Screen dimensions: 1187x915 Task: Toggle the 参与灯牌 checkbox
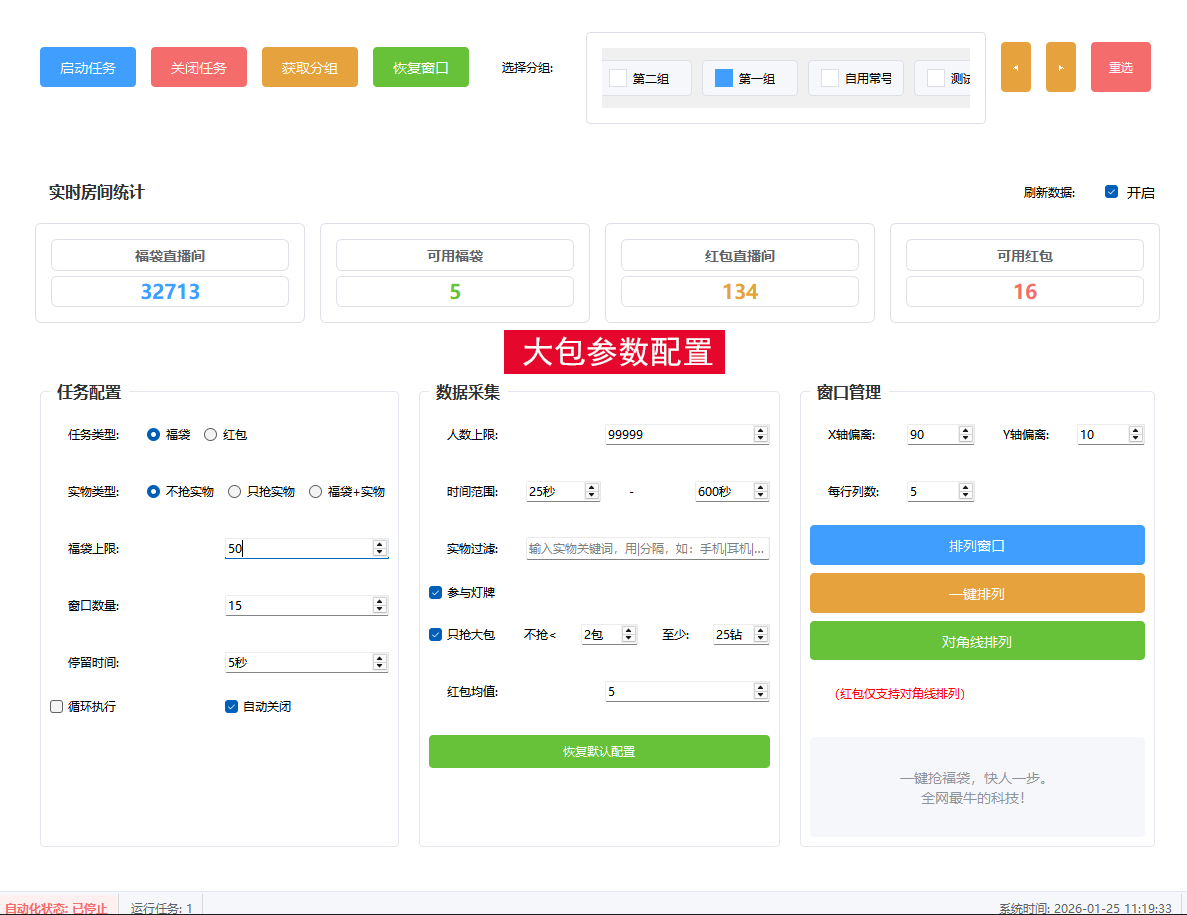click(x=435, y=593)
